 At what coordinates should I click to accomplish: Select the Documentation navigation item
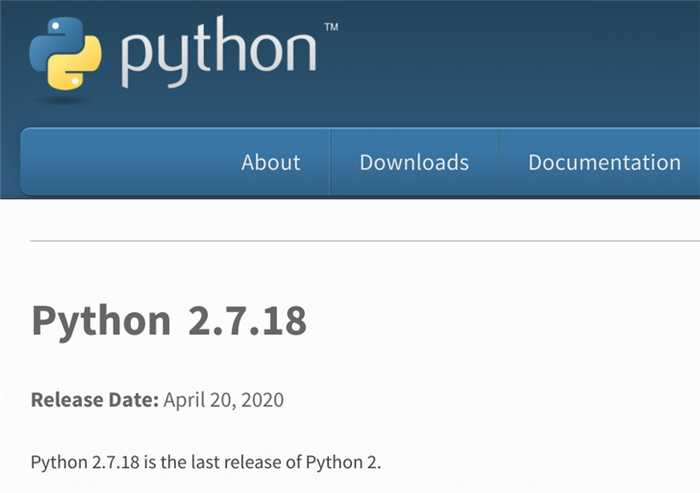tap(604, 162)
